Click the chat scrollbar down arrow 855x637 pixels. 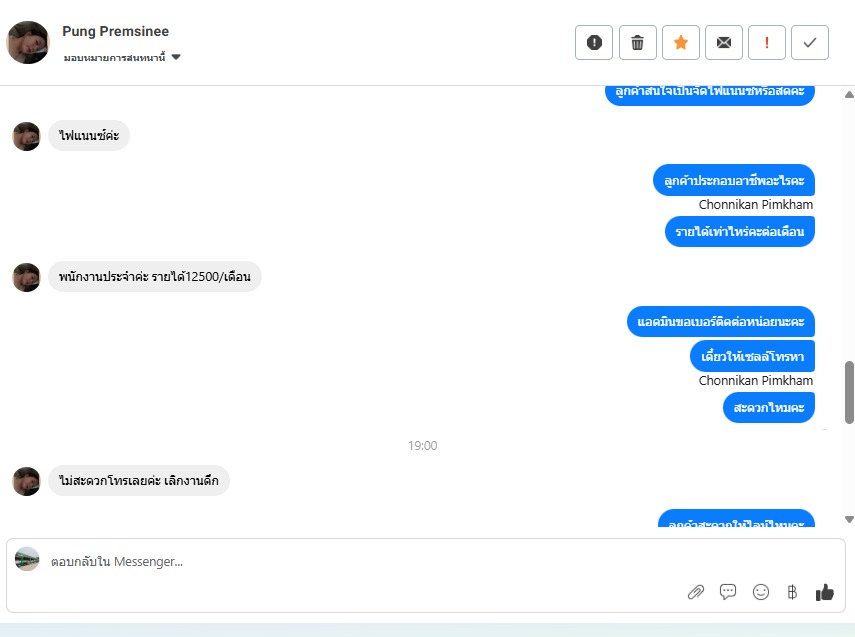[849, 519]
